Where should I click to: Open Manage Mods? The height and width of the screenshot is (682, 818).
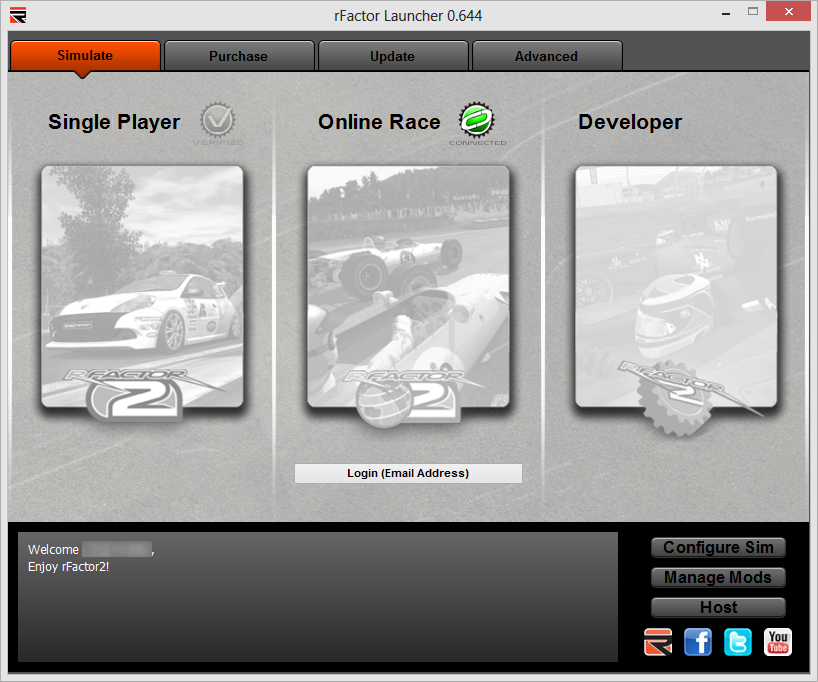718,578
